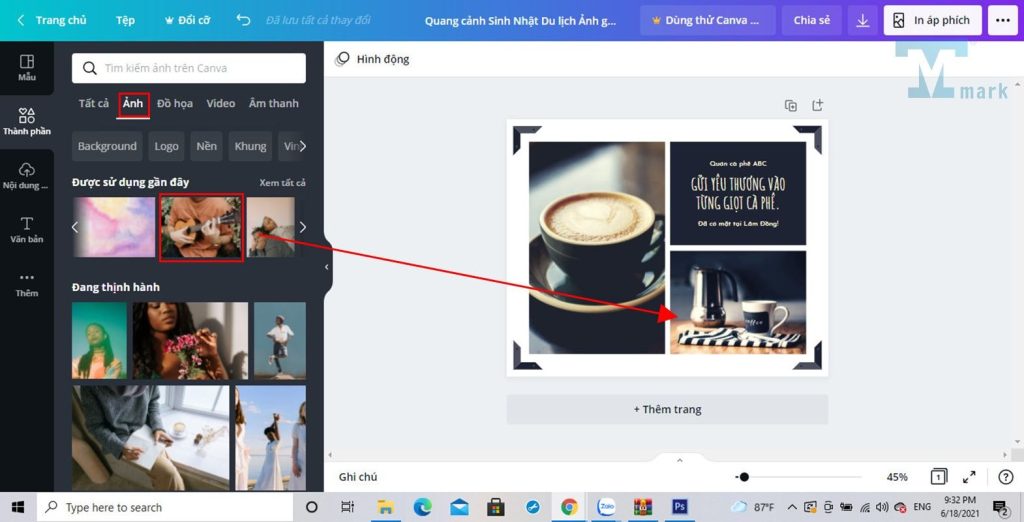Viewport: 1024px width, 522px height.
Task: Collapse the side panel with arrow handle
Action: tap(327, 268)
